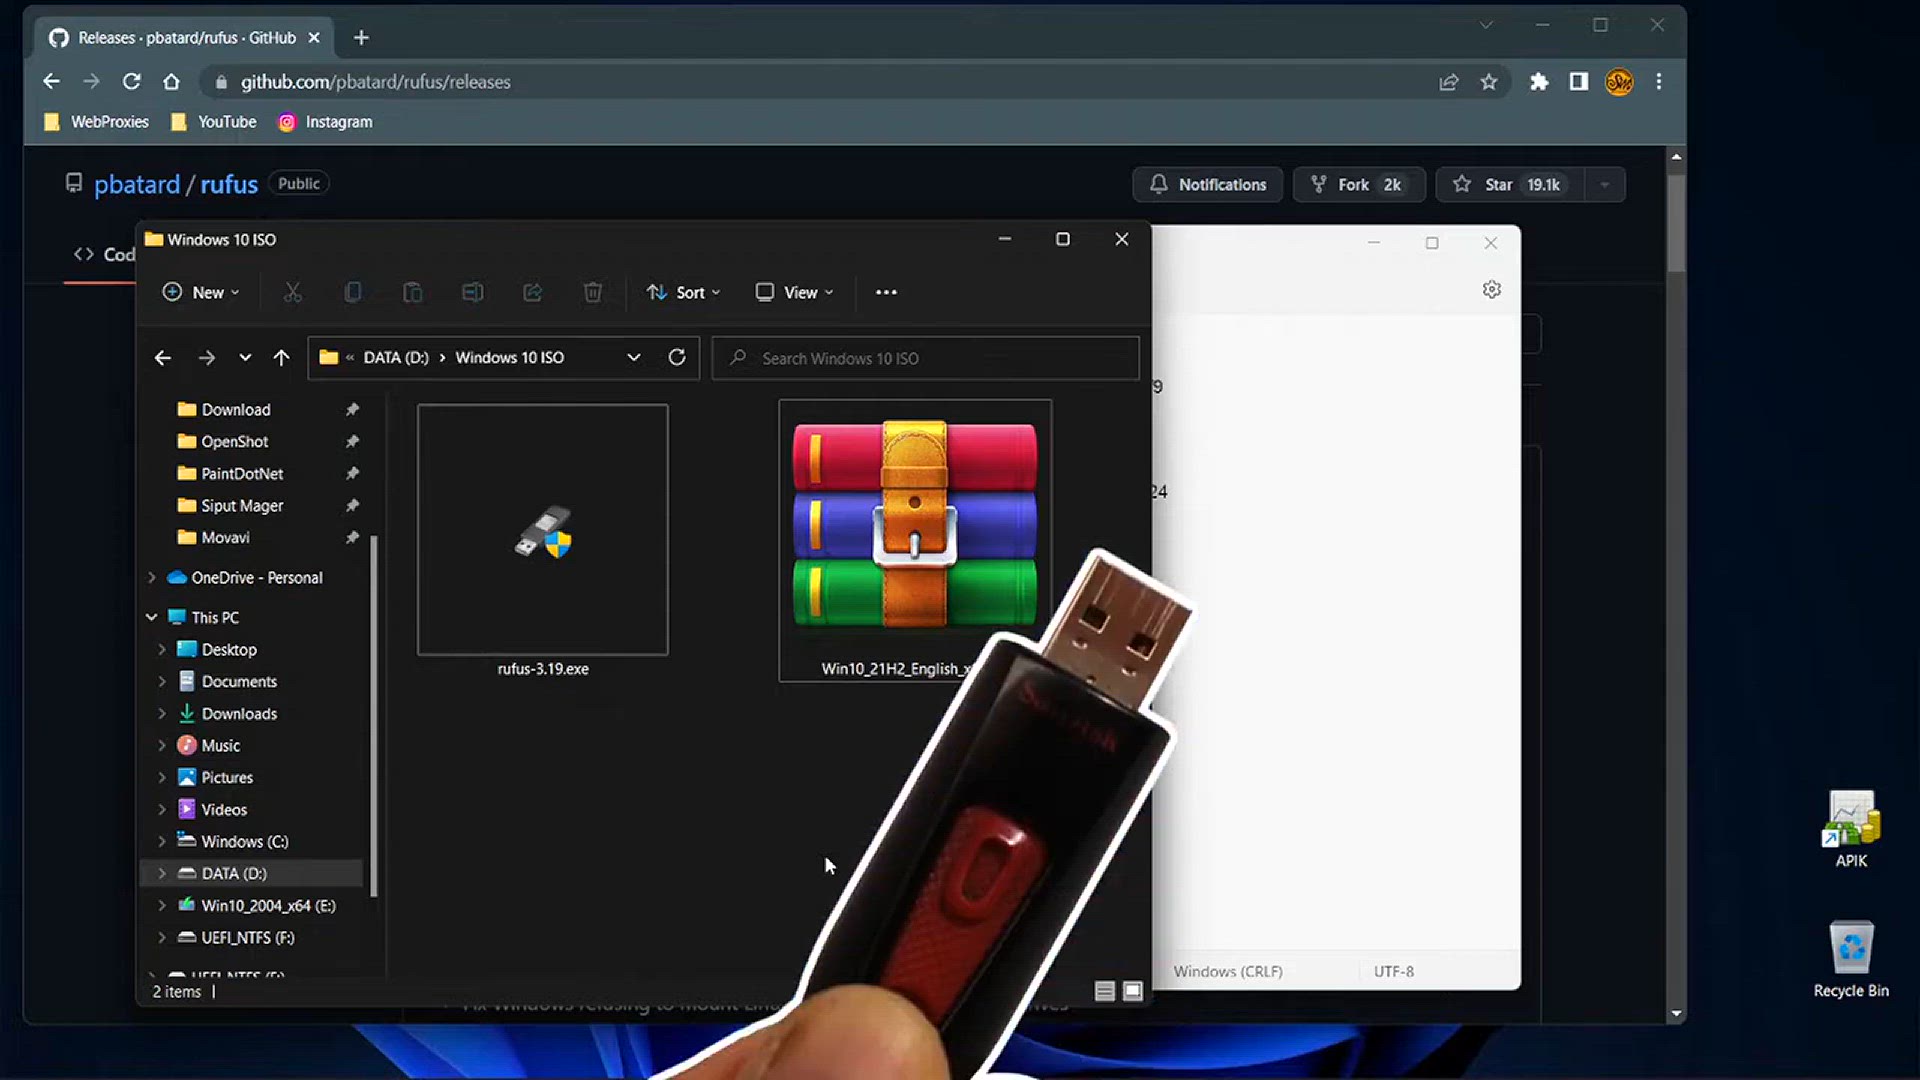Collapse the This PC tree node
The height and width of the screenshot is (1080, 1920).
click(152, 617)
